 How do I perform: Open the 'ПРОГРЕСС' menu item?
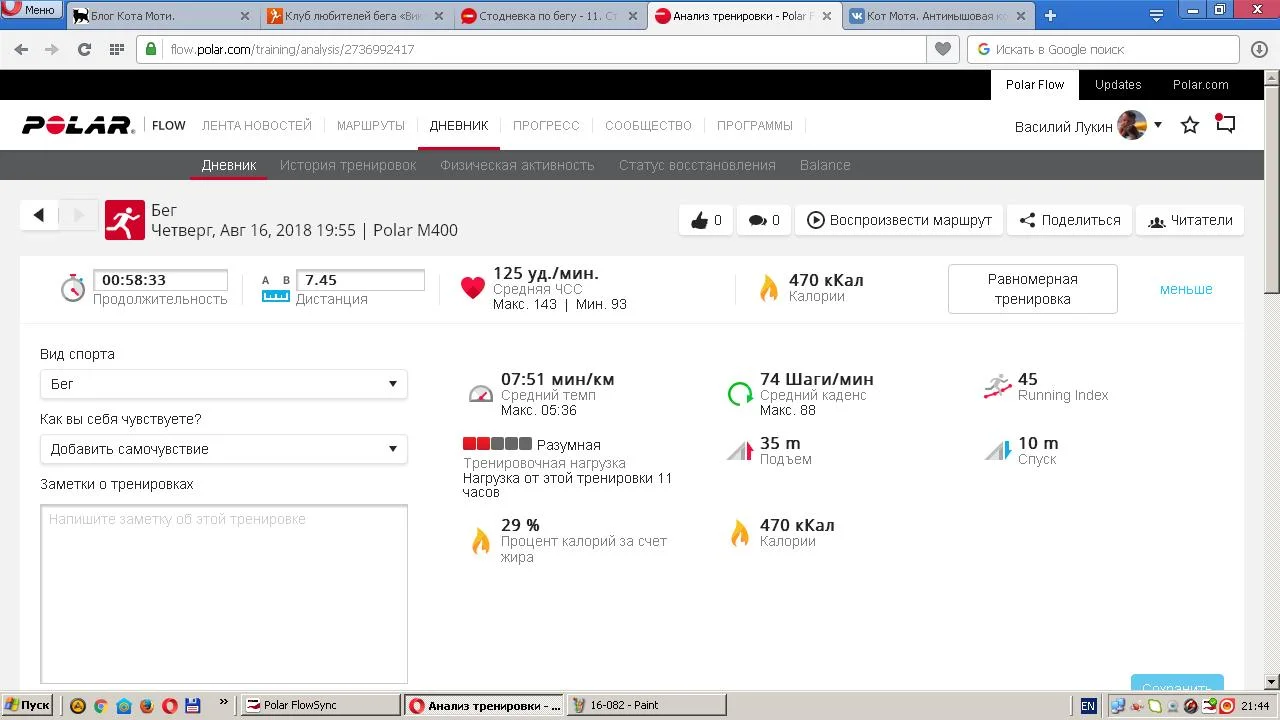click(546, 126)
